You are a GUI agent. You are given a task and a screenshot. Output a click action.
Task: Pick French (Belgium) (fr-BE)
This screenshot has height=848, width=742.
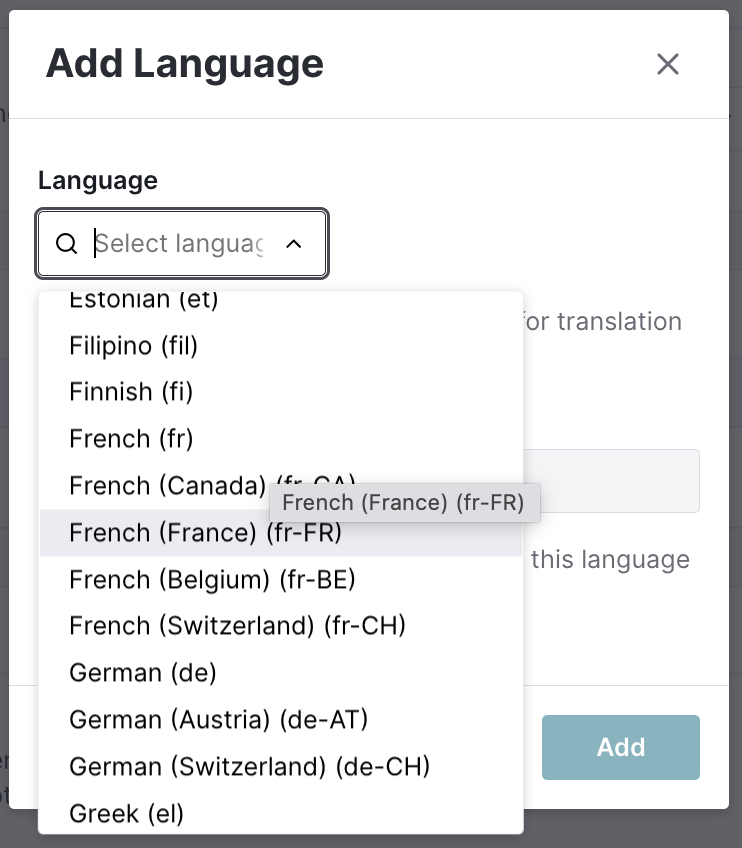[281, 580]
